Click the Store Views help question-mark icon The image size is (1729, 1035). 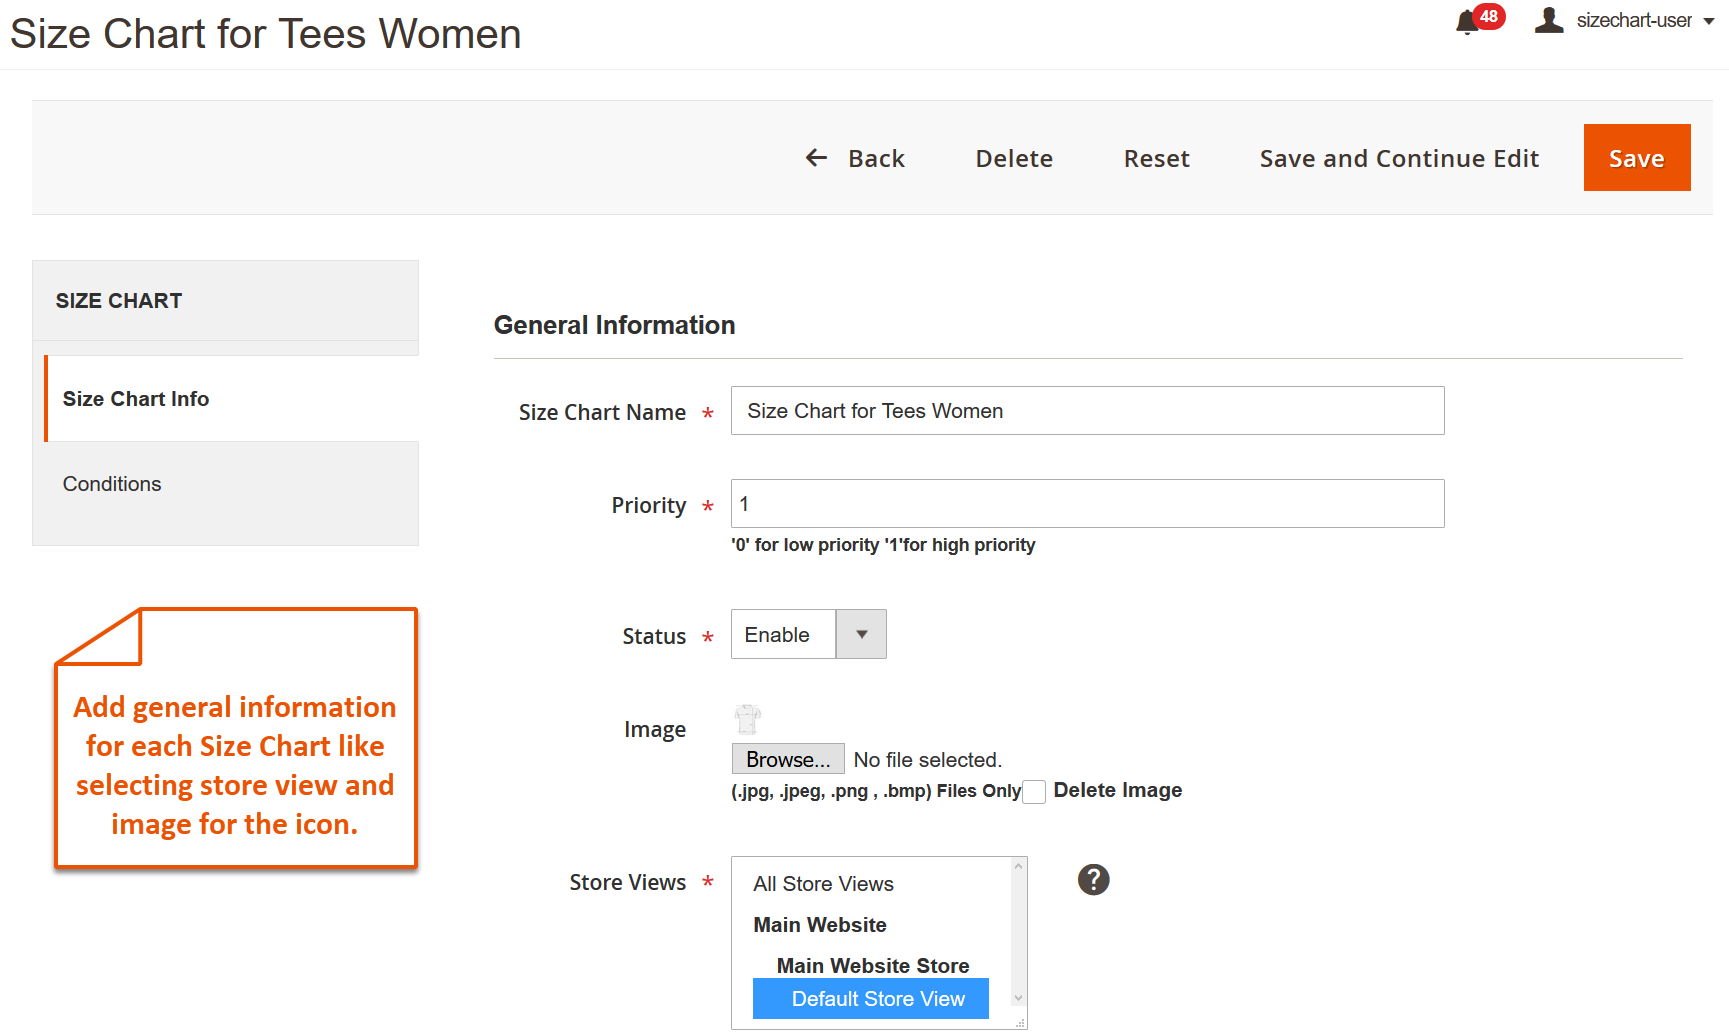click(x=1093, y=880)
